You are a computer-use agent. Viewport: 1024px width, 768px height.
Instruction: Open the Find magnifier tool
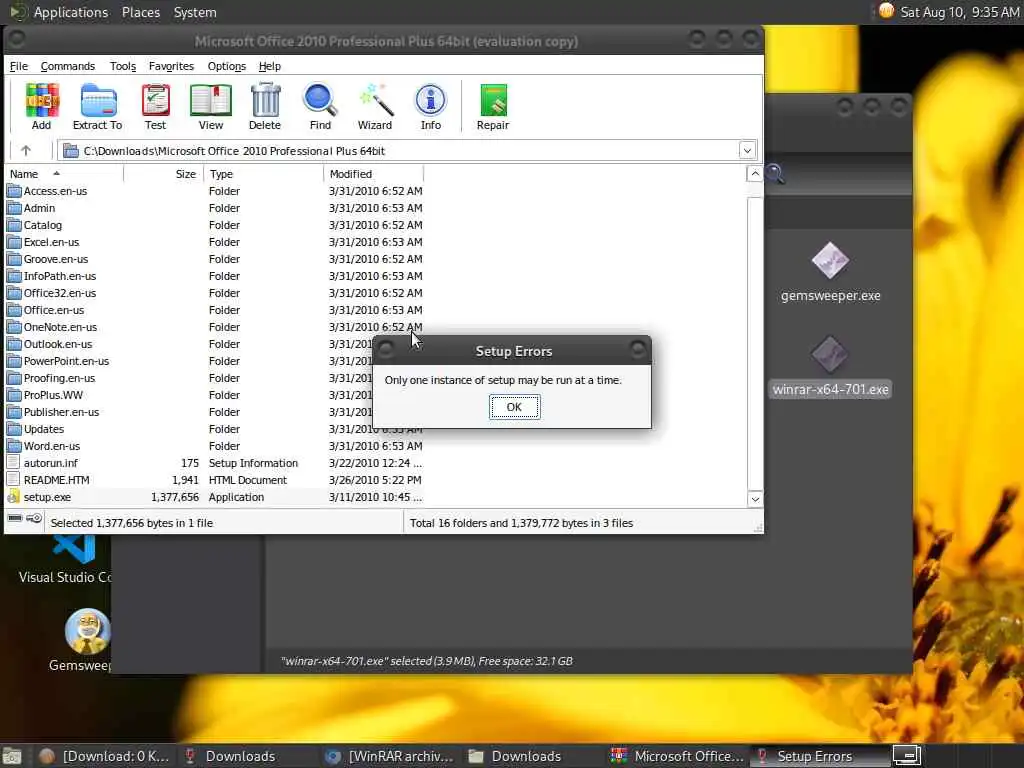[320, 106]
